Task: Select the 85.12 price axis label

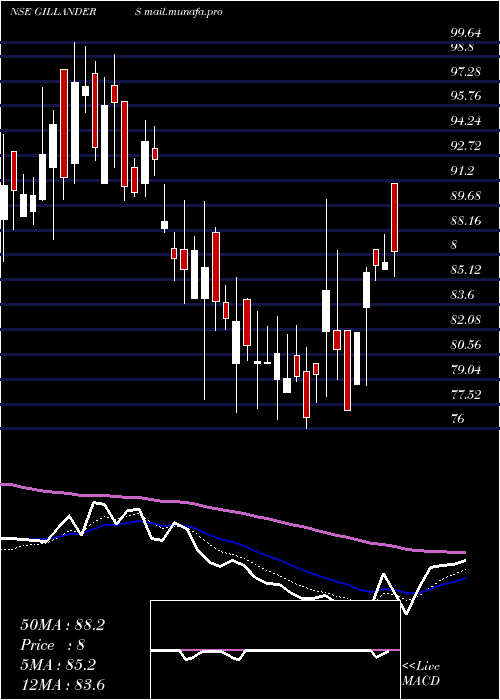Action: pyautogui.click(x=466, y=270)
